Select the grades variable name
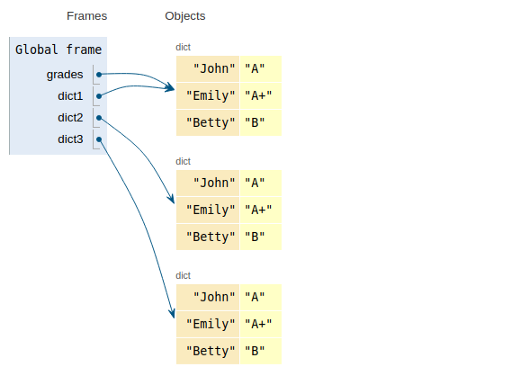The width and height of the screenshot is (519, 375). 65,75
